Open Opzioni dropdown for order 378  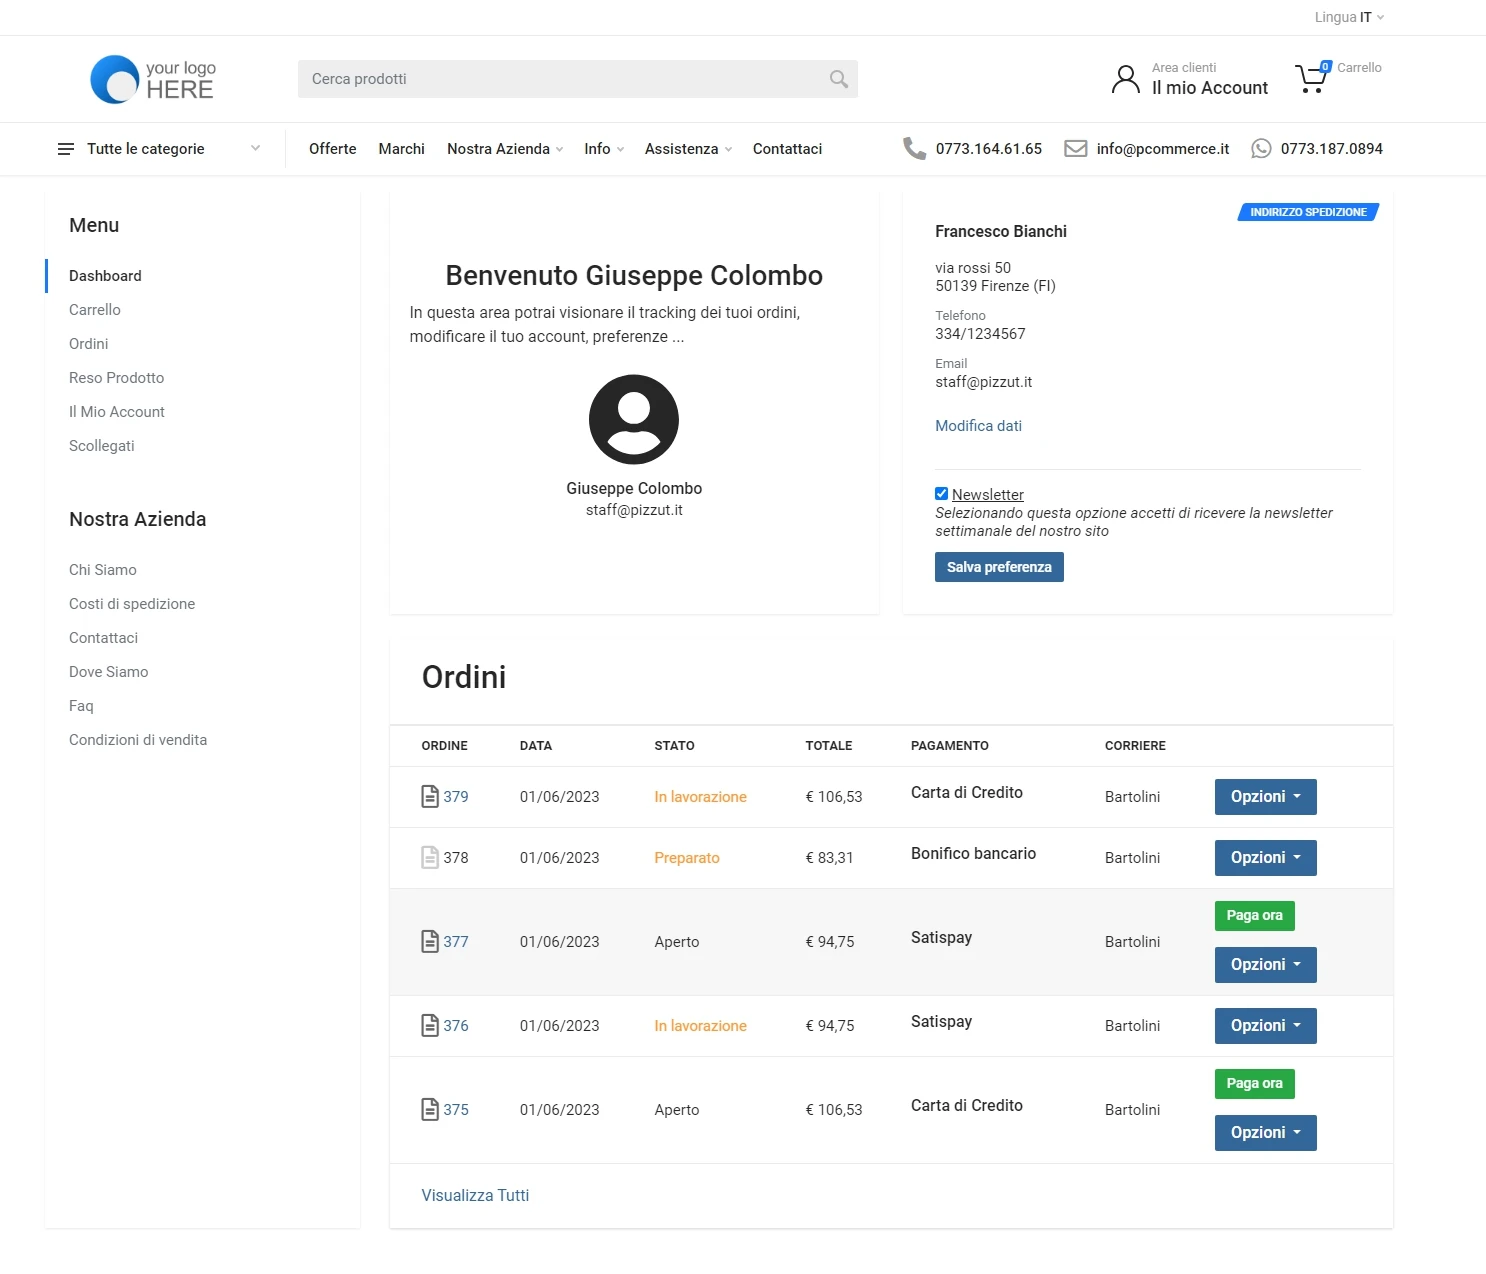tap(1265, 858)
